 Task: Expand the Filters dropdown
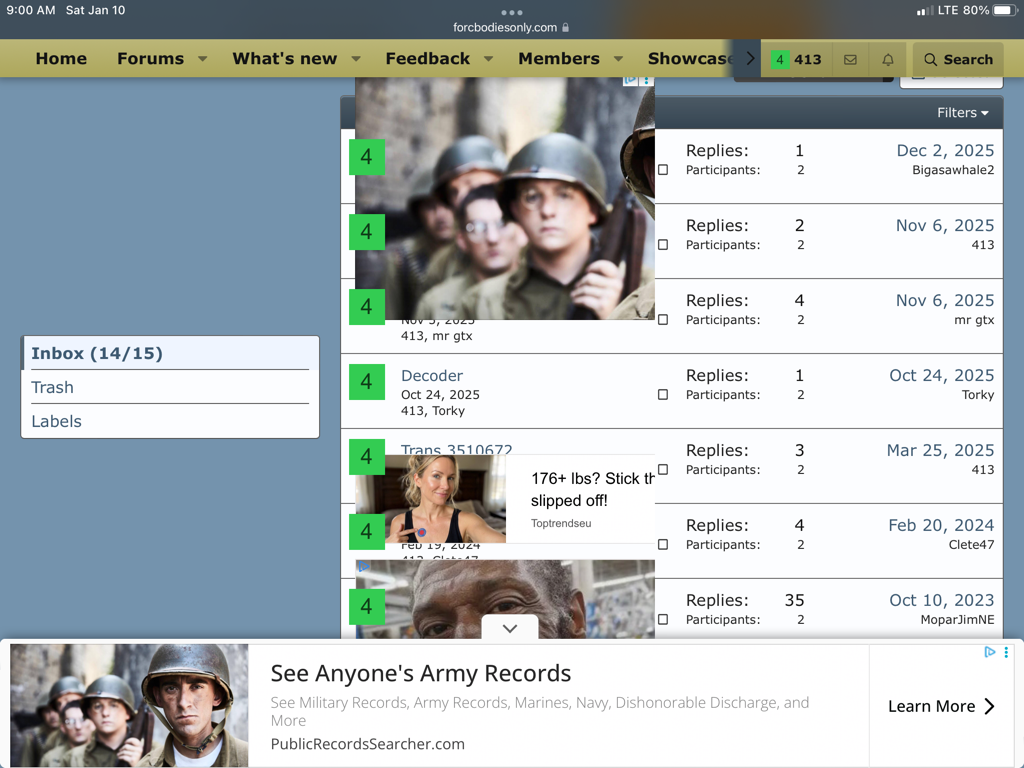click(x=963, y=113)
